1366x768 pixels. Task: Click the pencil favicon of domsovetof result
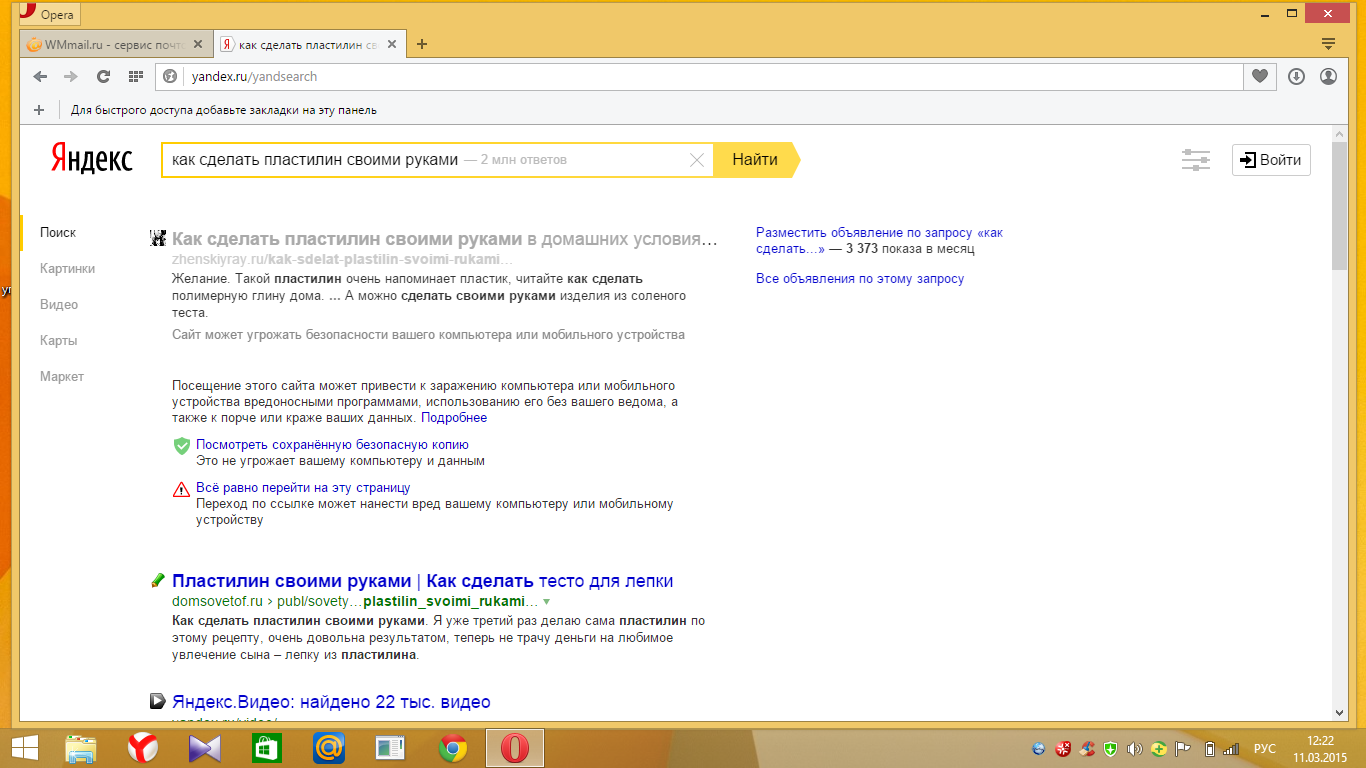pos(157,580)
